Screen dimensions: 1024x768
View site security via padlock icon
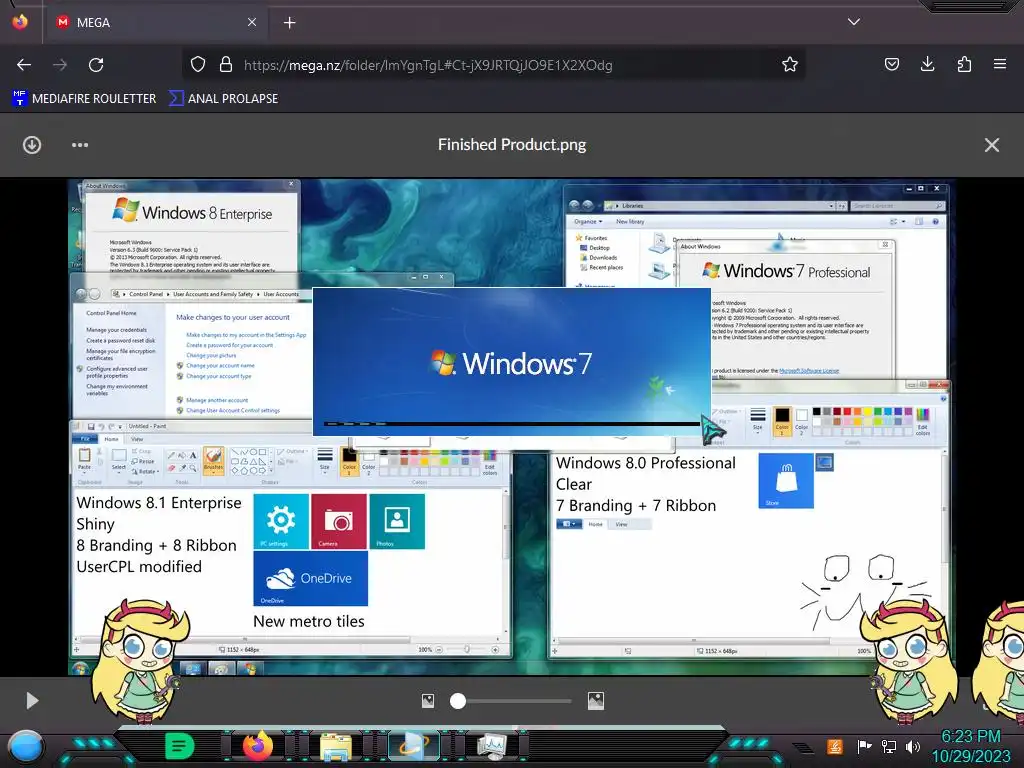point(226,65)
